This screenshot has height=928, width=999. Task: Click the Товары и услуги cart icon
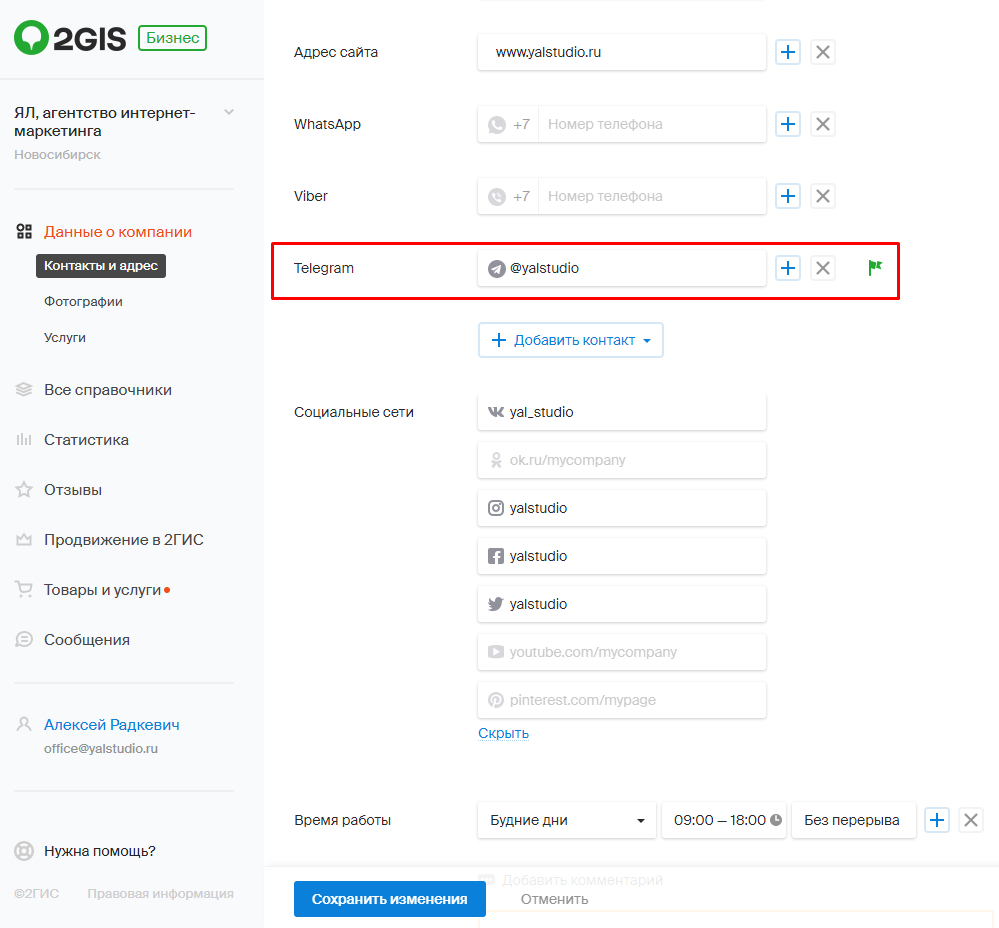pyautogui.click(x=24, y=589)
